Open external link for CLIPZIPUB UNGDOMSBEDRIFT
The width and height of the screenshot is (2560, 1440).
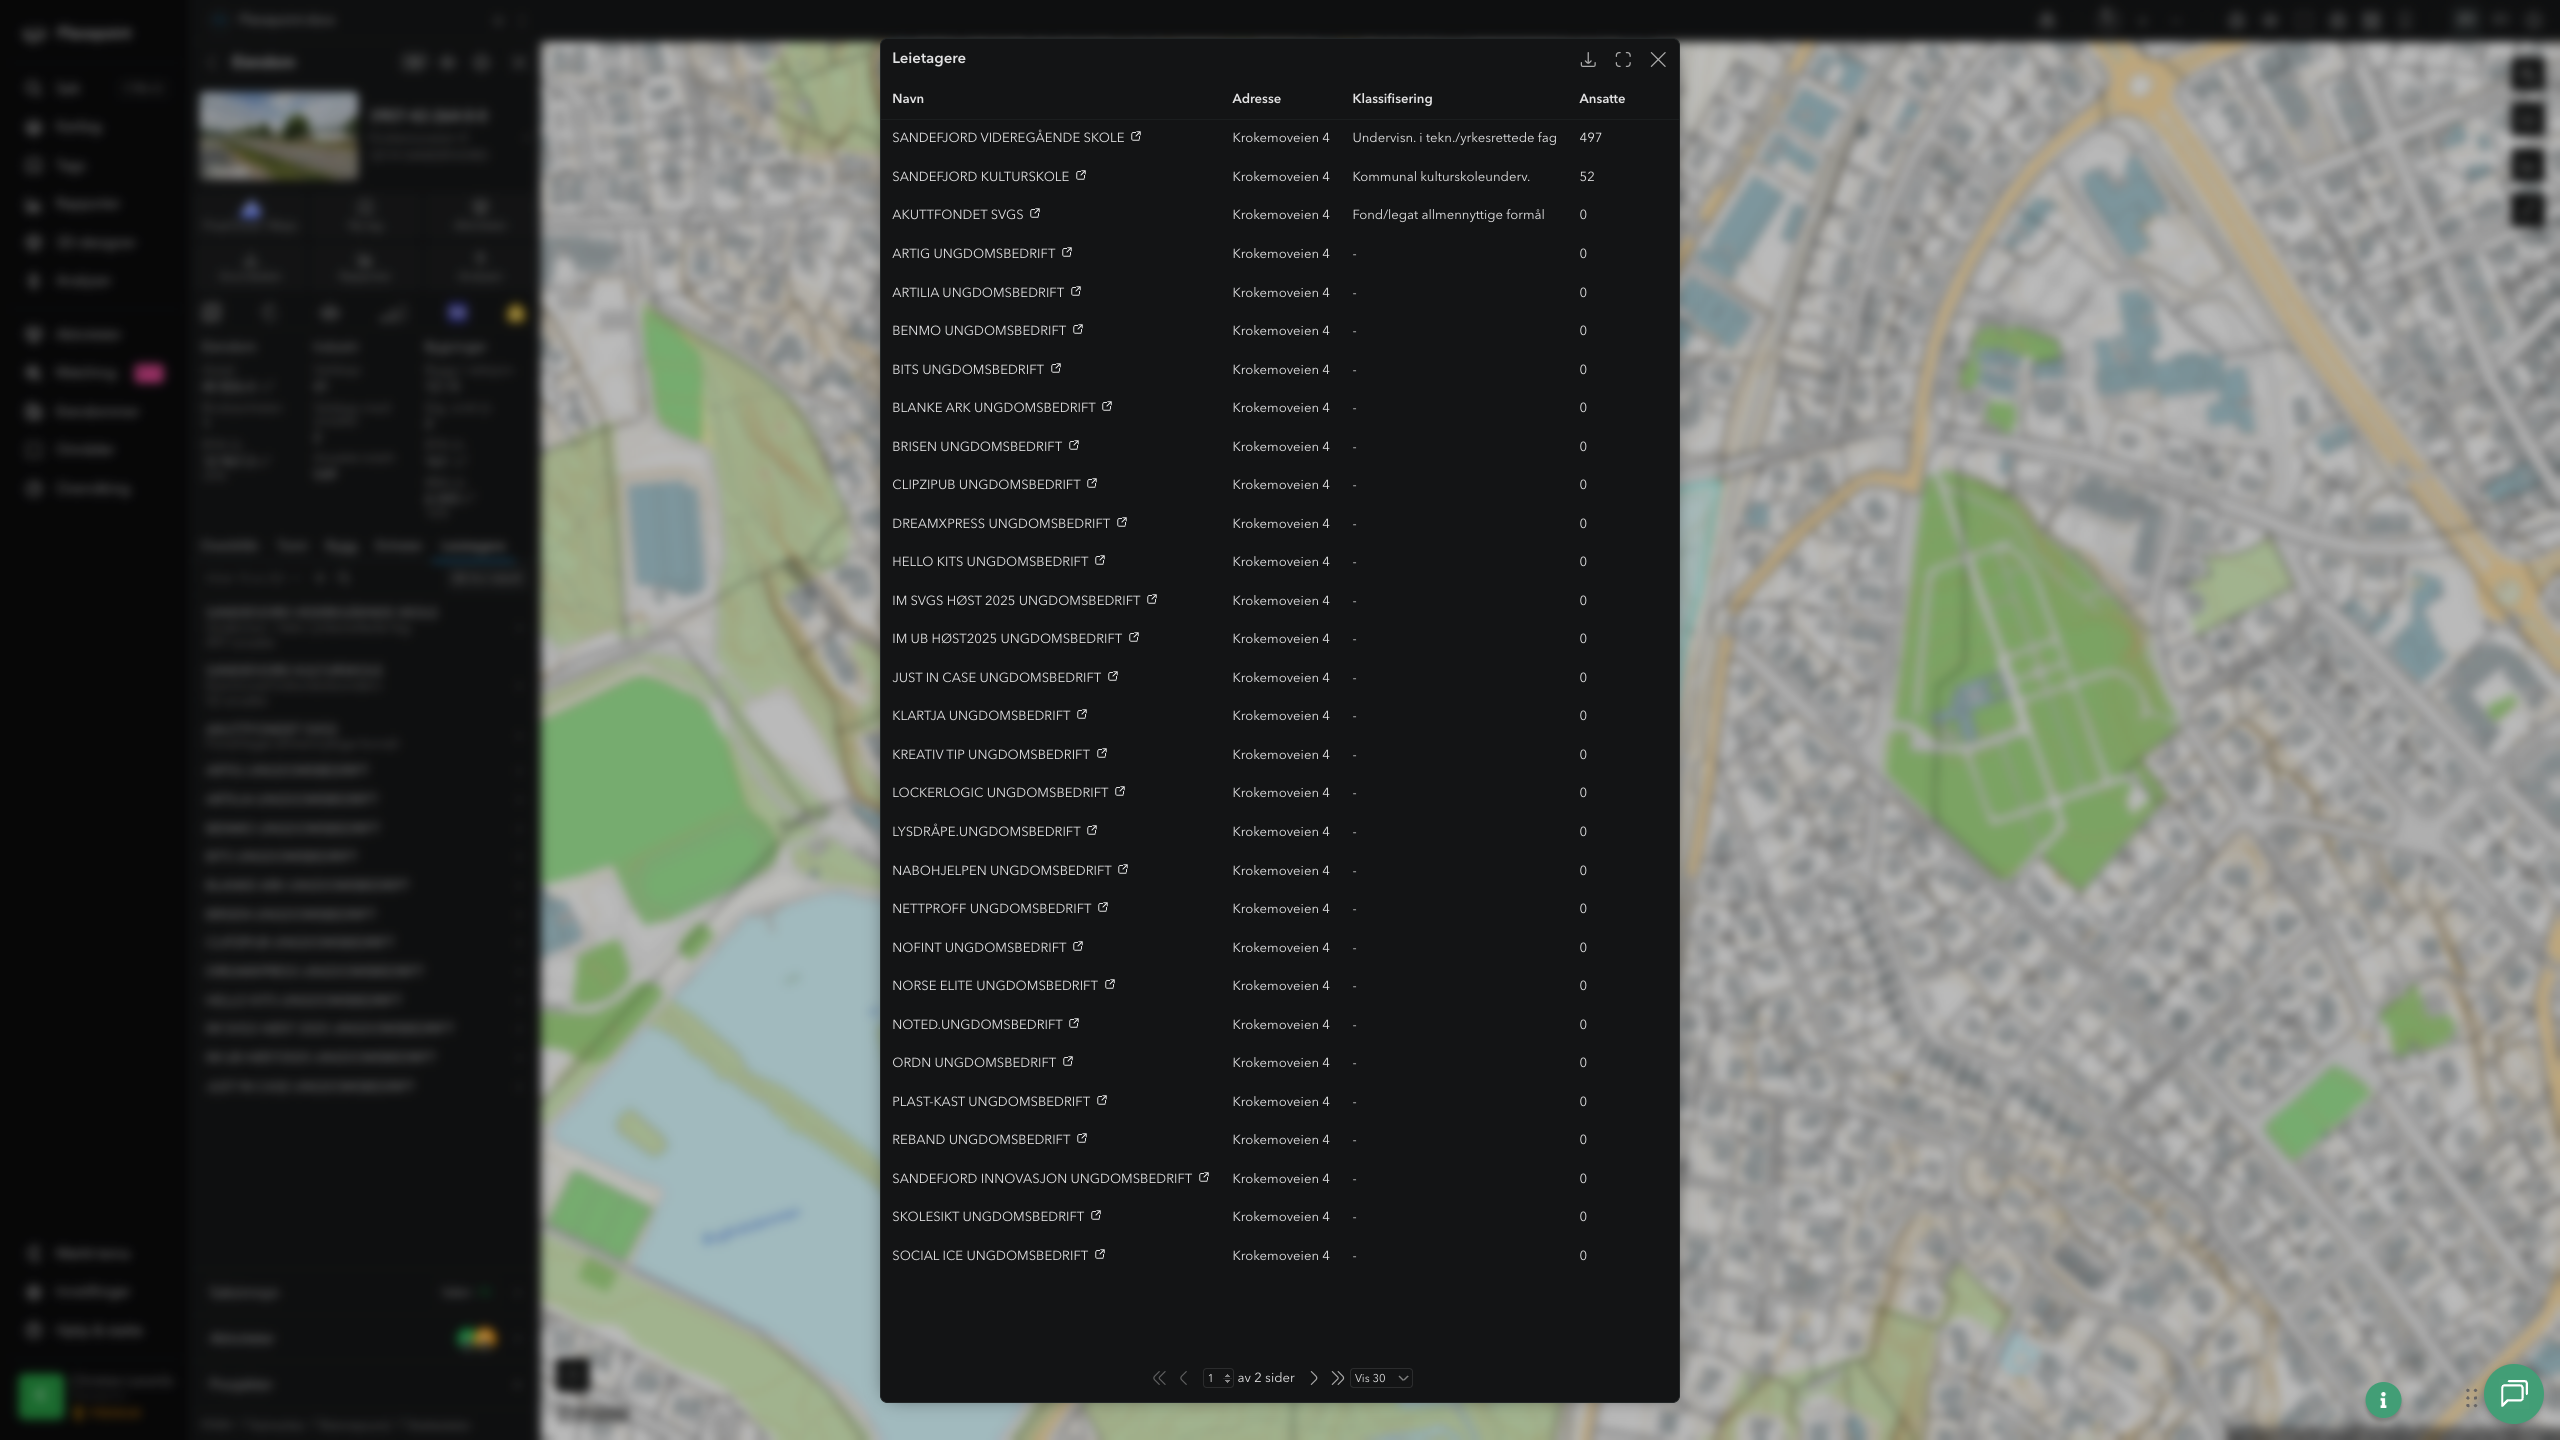(1092, 484)
